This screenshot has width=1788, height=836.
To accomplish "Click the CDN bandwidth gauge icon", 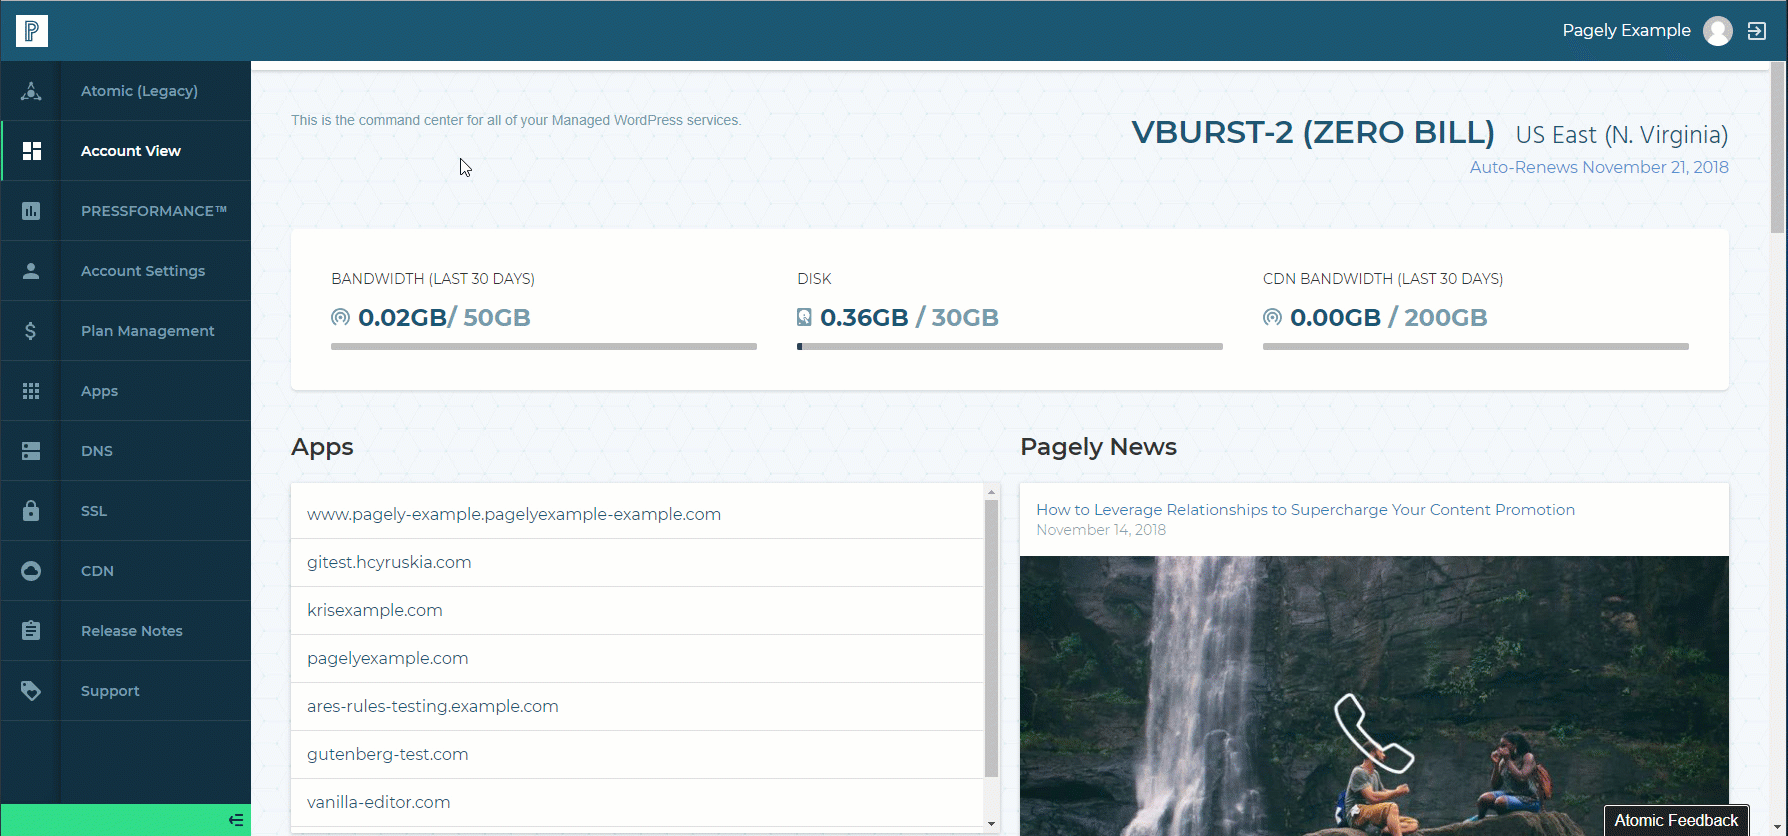I will coord(1272,317).
